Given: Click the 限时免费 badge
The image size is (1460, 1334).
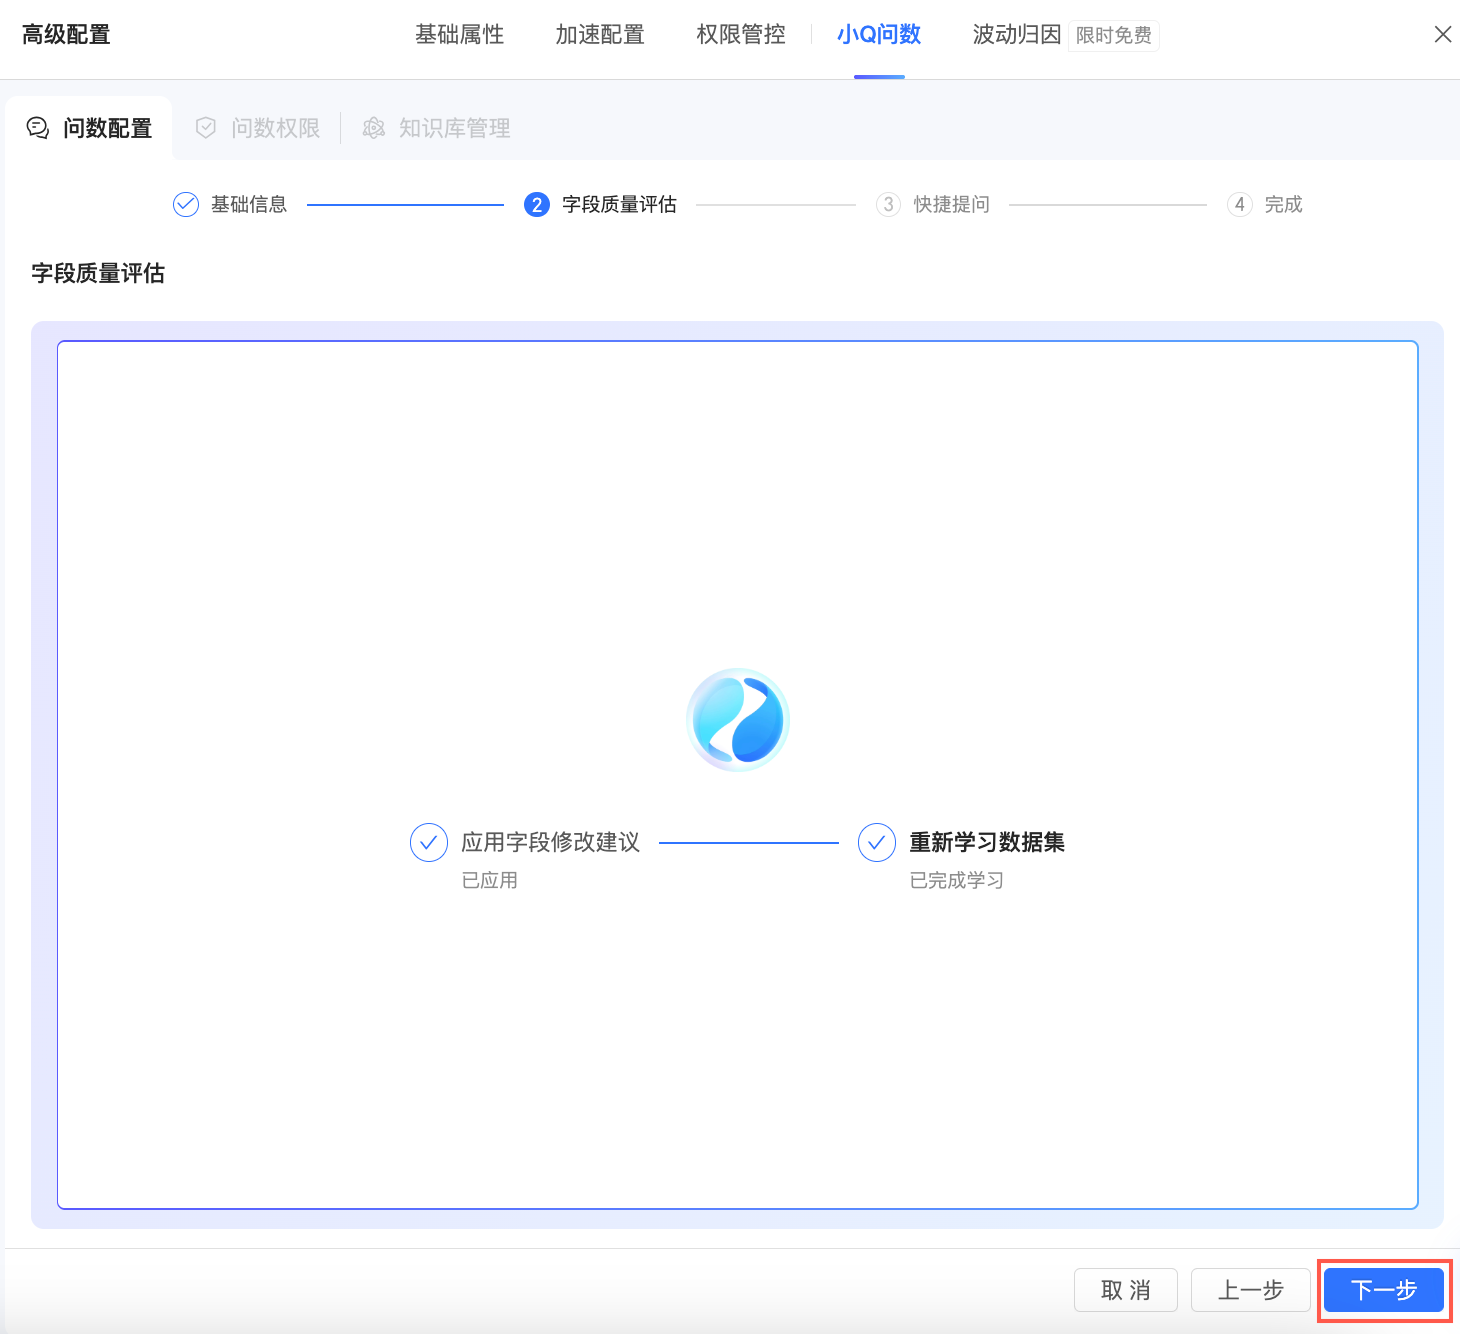Looking at the screenshot, I should 1114,36.
